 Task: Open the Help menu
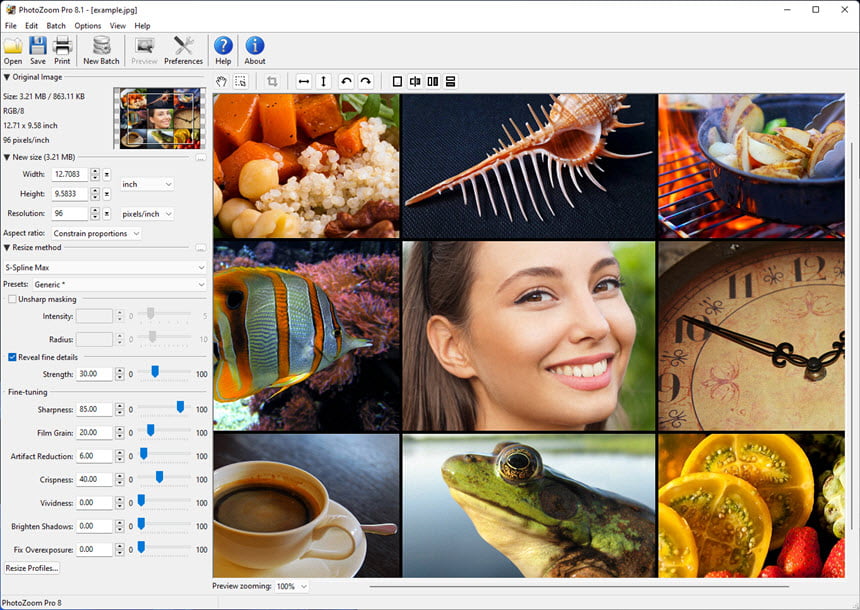(142, 26)
